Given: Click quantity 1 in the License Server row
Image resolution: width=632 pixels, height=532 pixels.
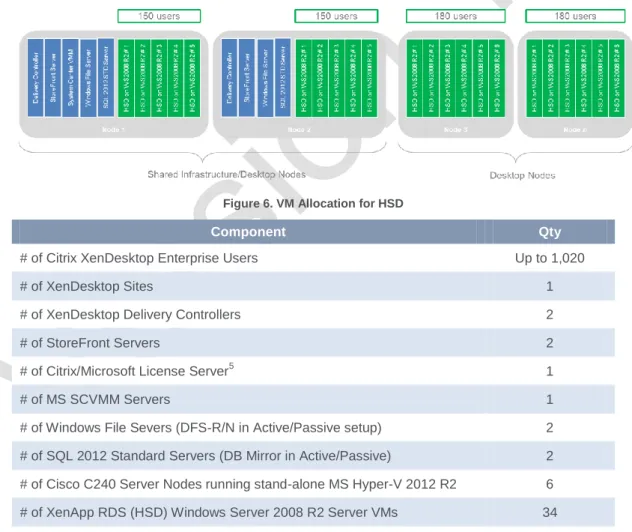Looking at the screenshot, I should tap(550, 371).
